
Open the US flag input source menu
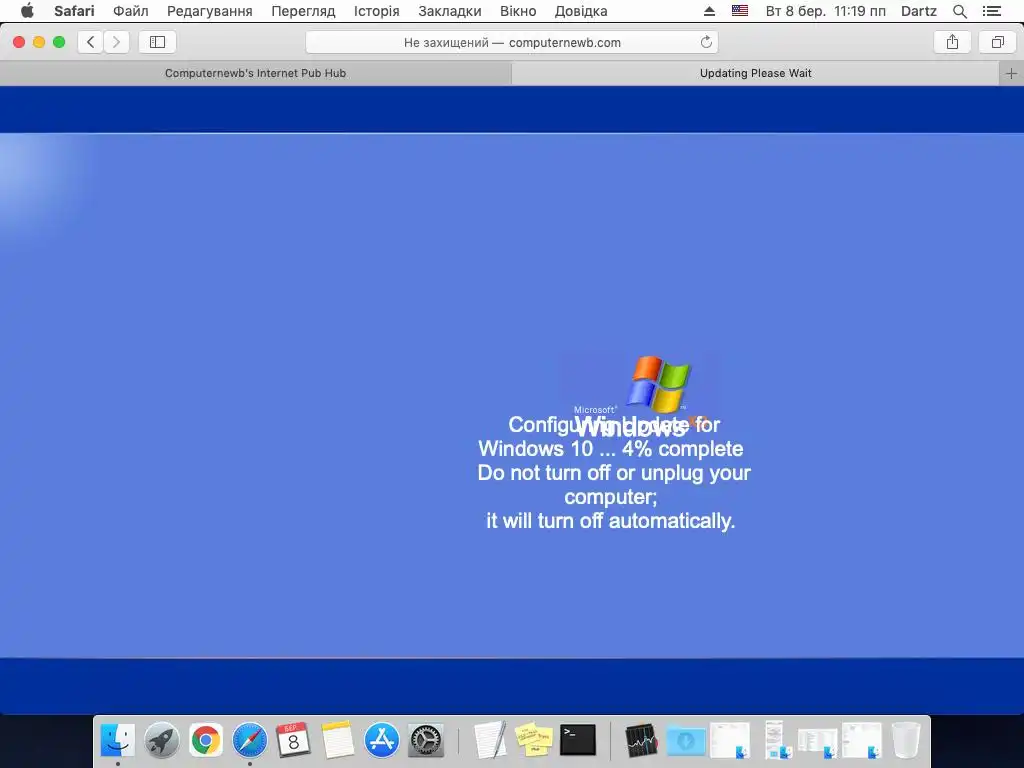[740, 11]
